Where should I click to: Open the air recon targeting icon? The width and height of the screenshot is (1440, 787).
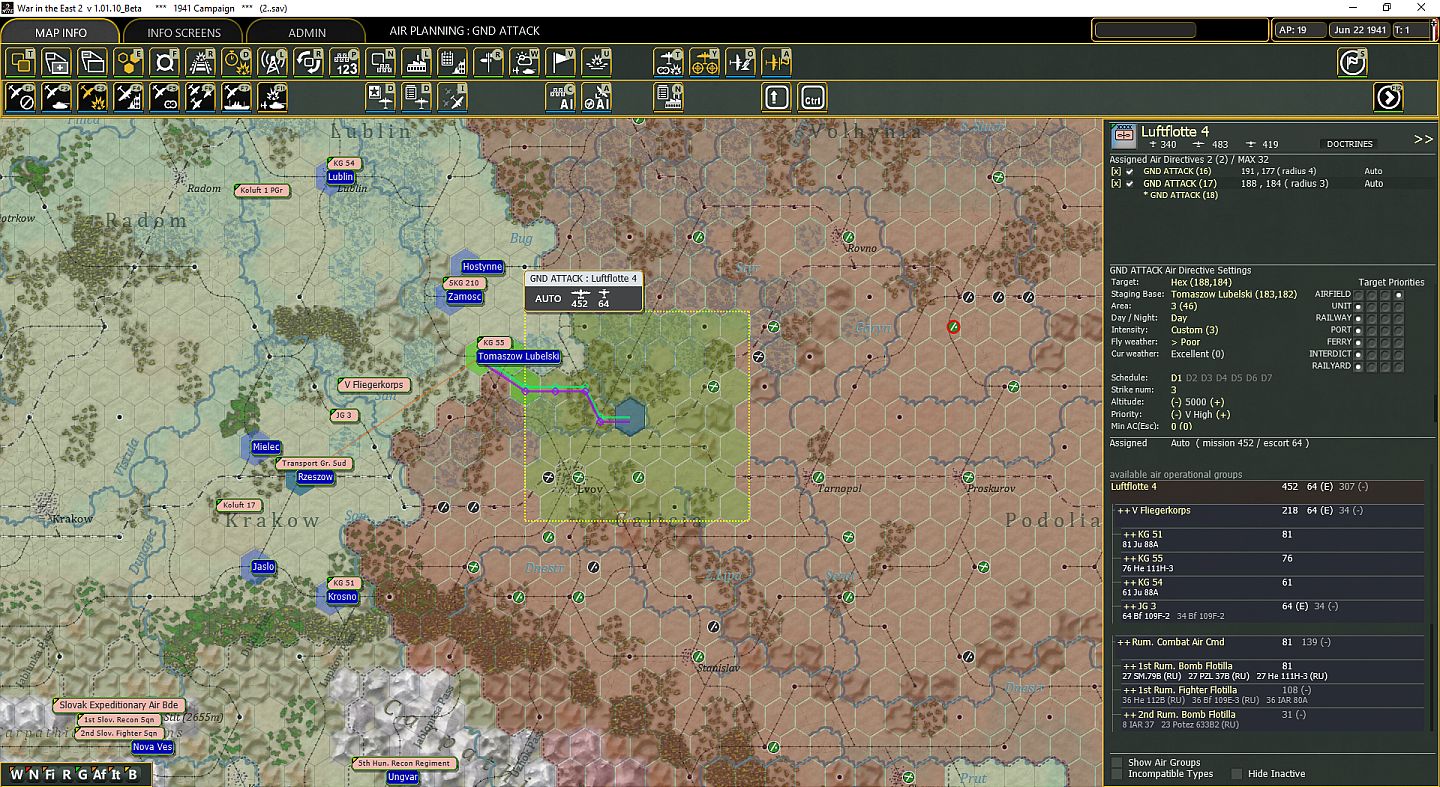tap(669, 62)
